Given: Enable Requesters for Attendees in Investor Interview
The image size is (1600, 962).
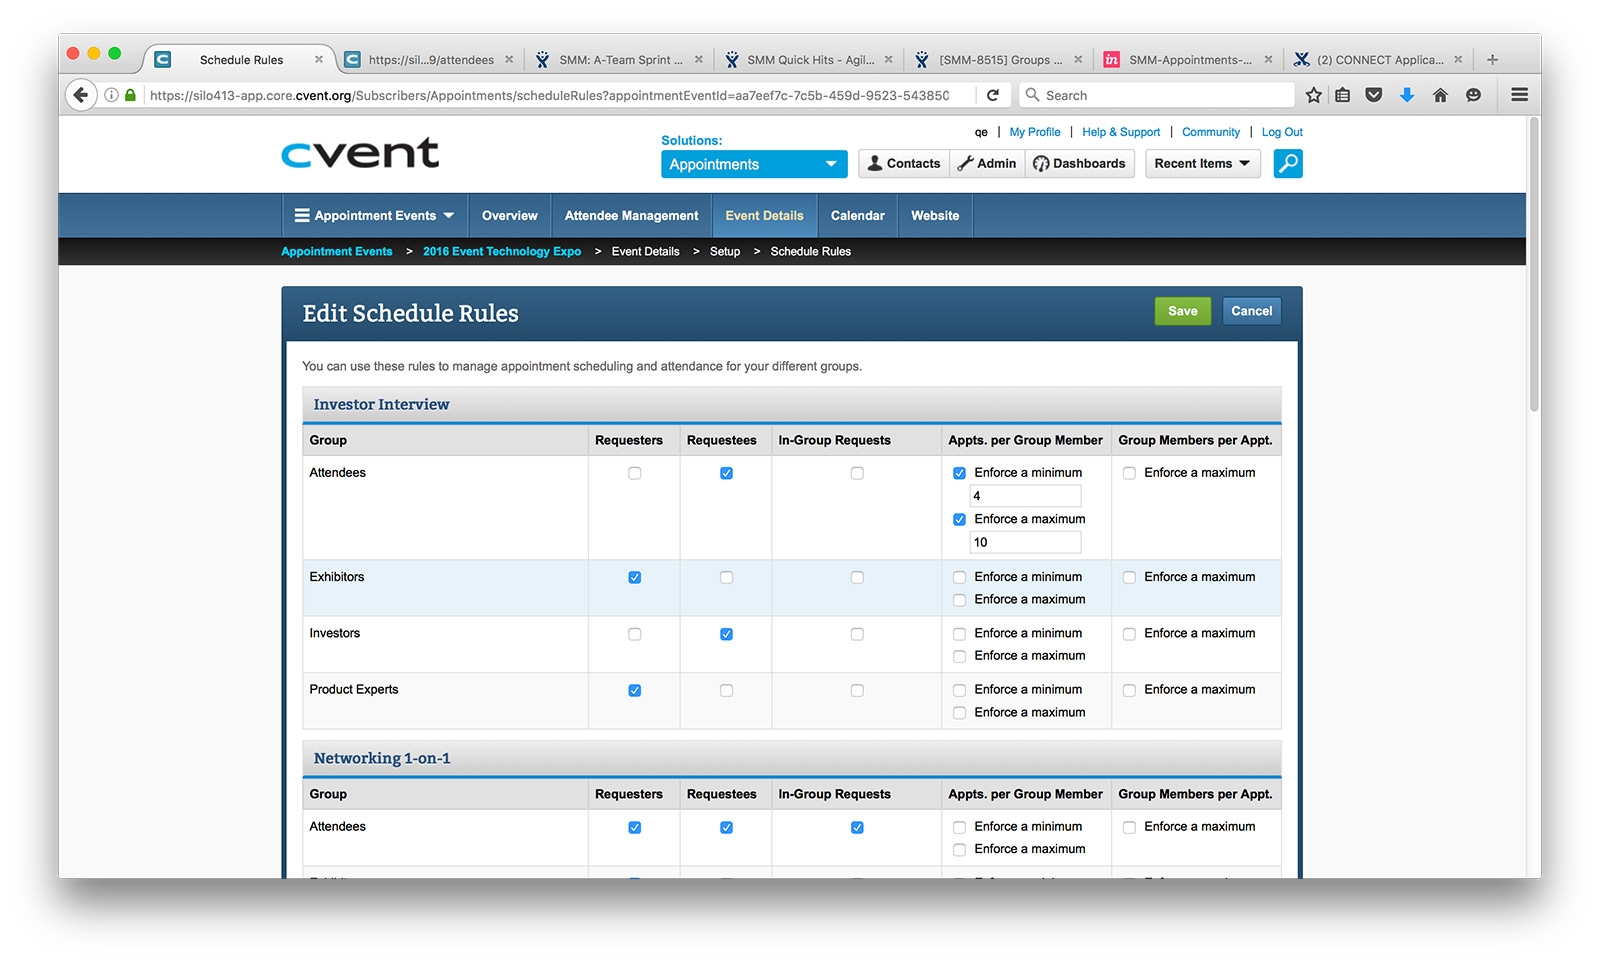Looking at the screenshot, I should pyautogui.click(x=634, y=473).
